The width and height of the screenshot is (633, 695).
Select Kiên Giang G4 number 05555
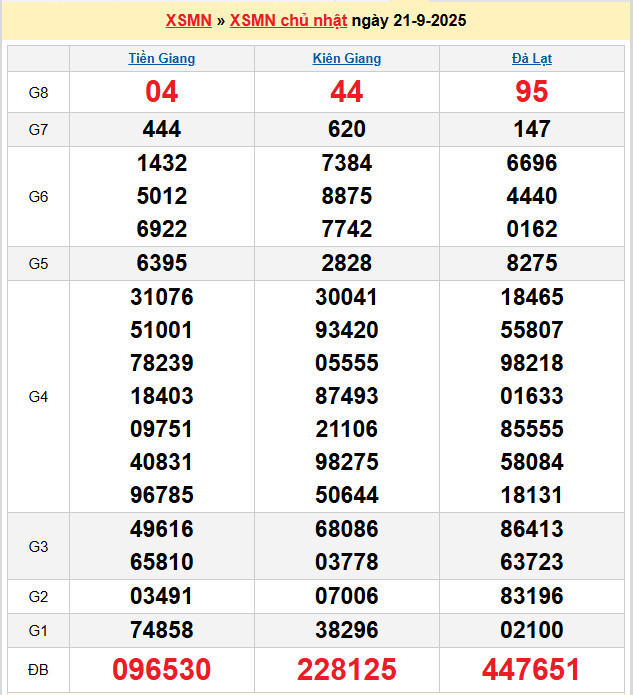[x=347, y=363]
